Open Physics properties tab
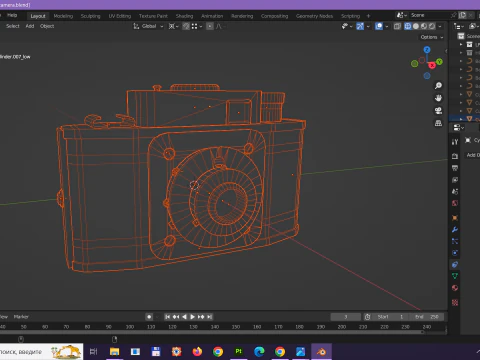This screenshot has width=480, height=360. click(455, 253)
